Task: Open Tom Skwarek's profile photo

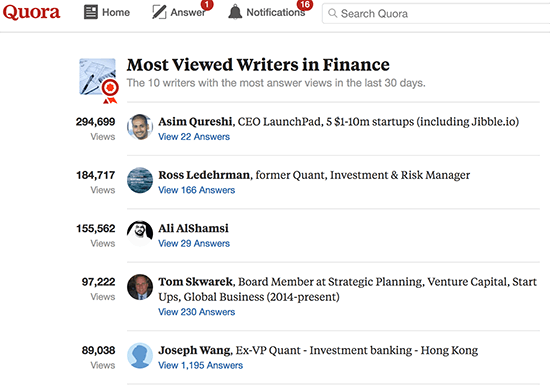Action: pos(140,287)
